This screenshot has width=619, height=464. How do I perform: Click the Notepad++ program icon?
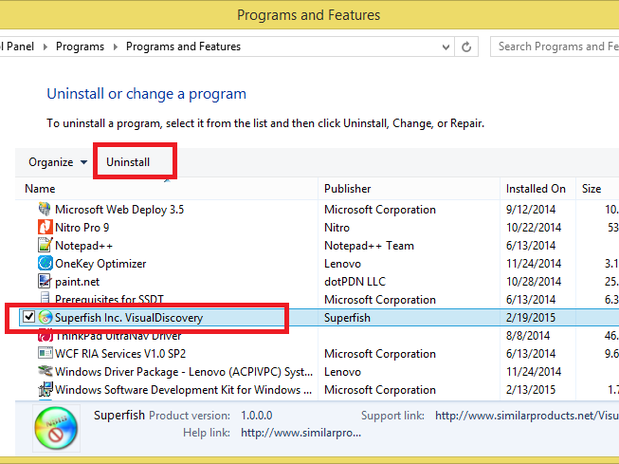click(x=44, y=246)
